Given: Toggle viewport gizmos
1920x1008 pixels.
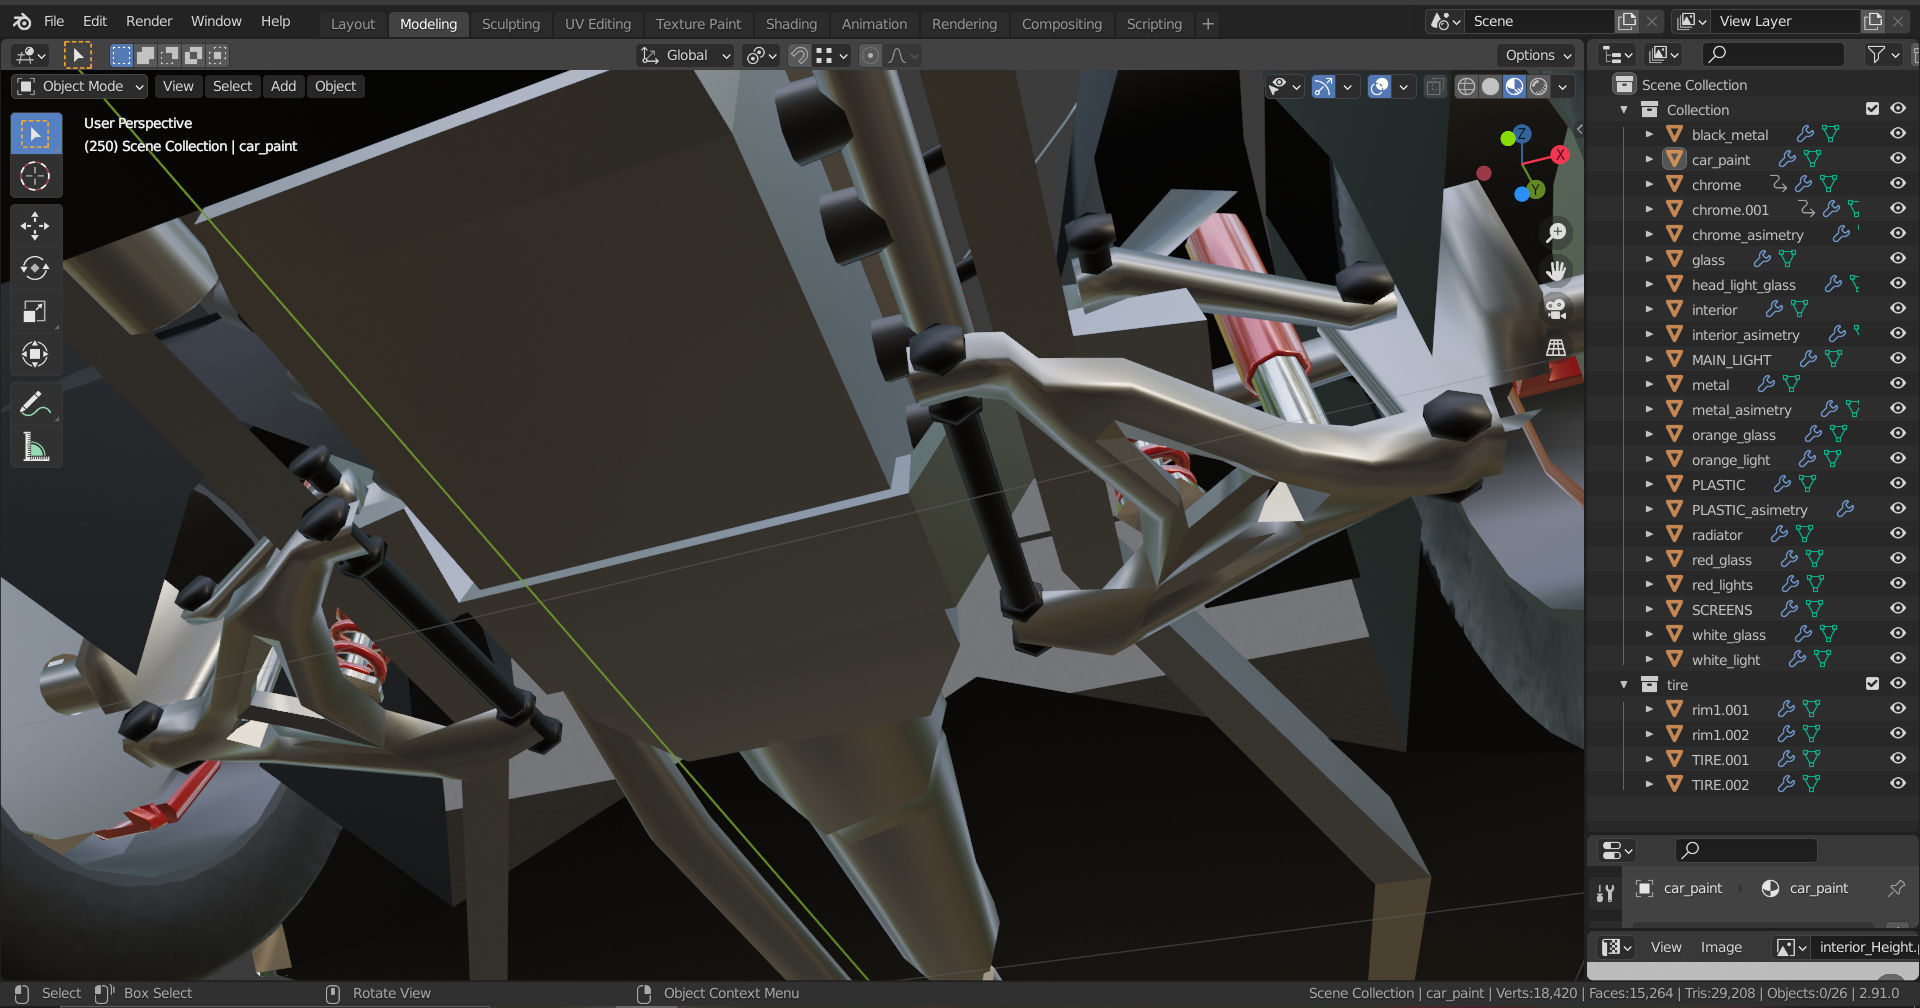Looking at the screenshot, I should tap(1323, 86).
